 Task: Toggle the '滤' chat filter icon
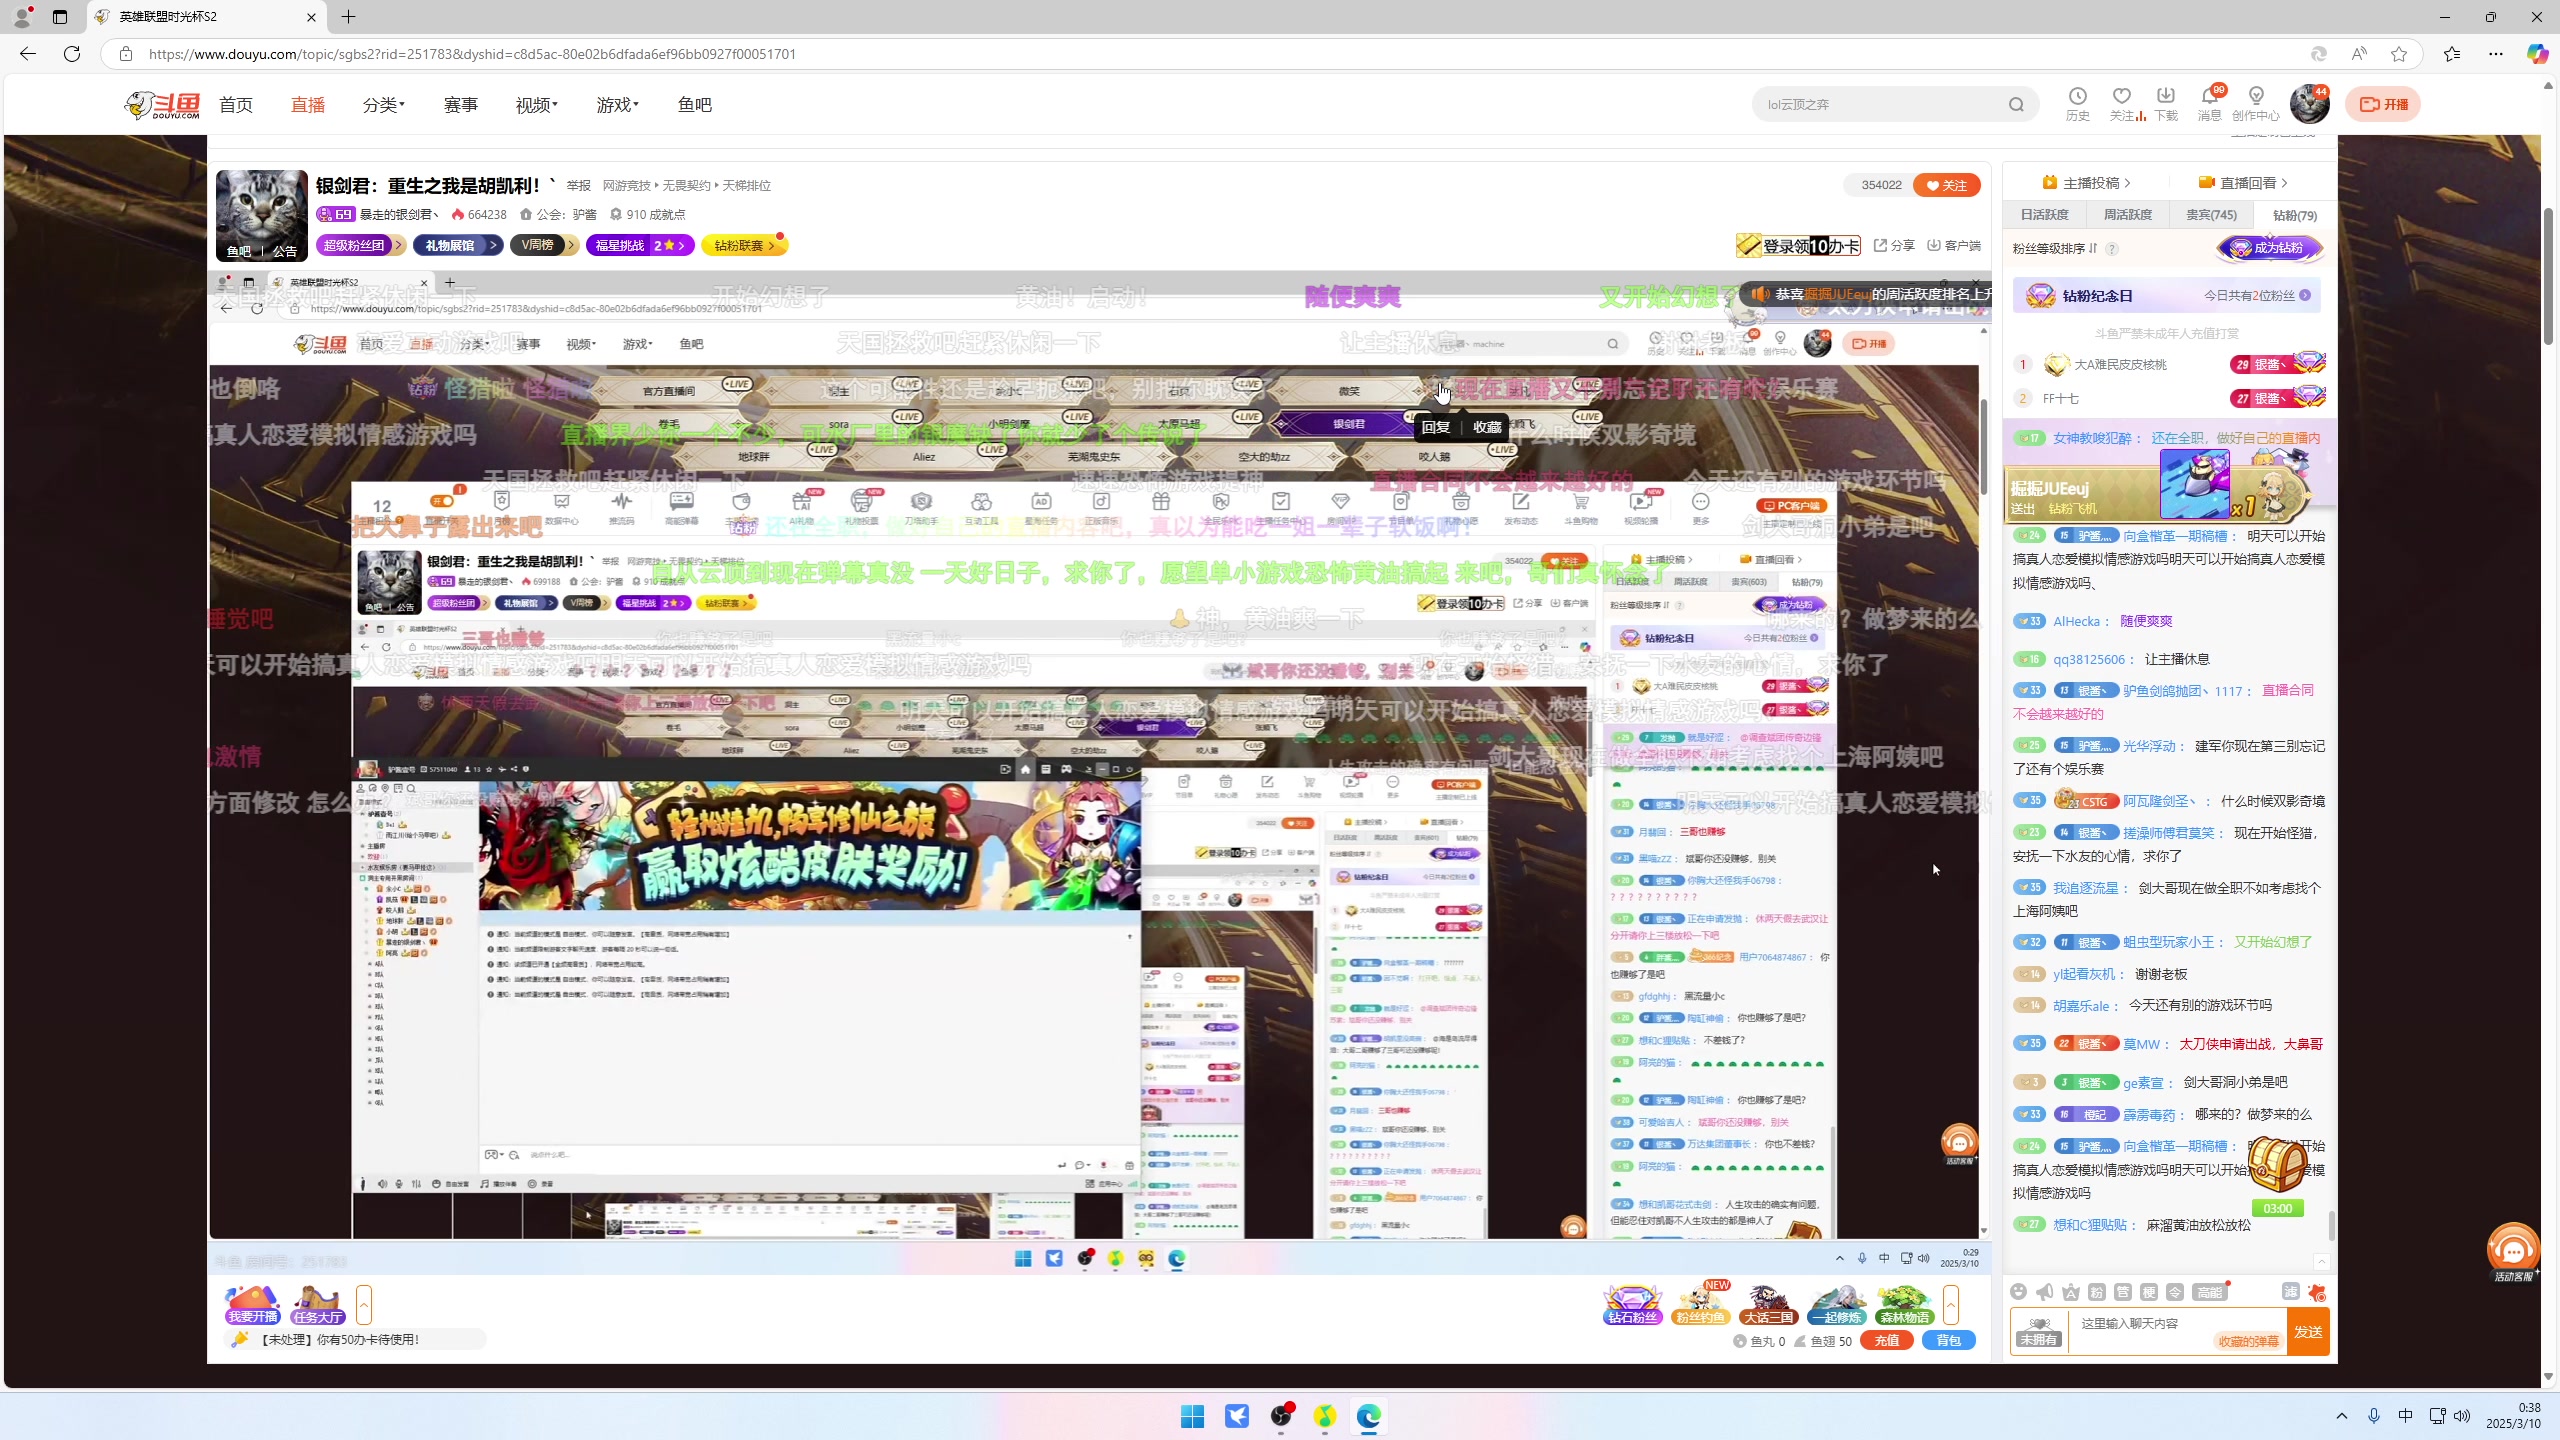coord(2291,1292)
